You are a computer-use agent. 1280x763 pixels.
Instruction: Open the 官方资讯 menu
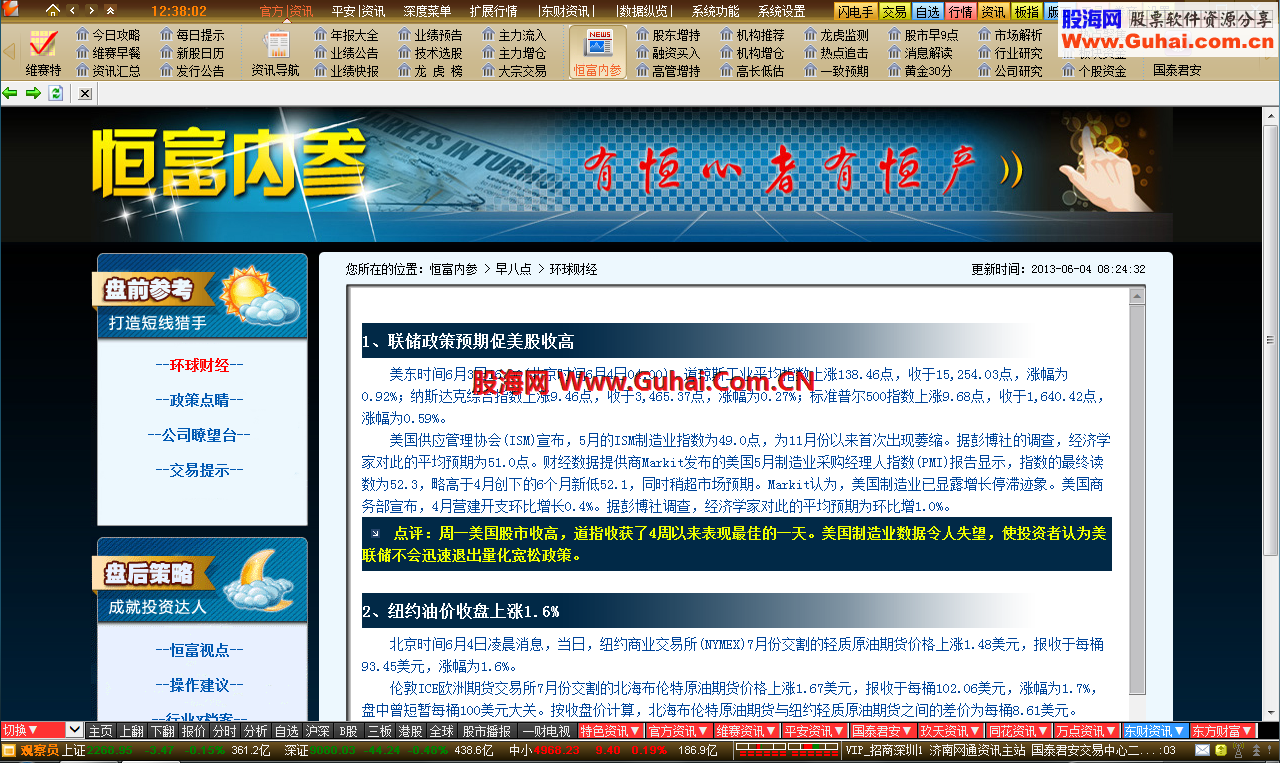point(286,11)
